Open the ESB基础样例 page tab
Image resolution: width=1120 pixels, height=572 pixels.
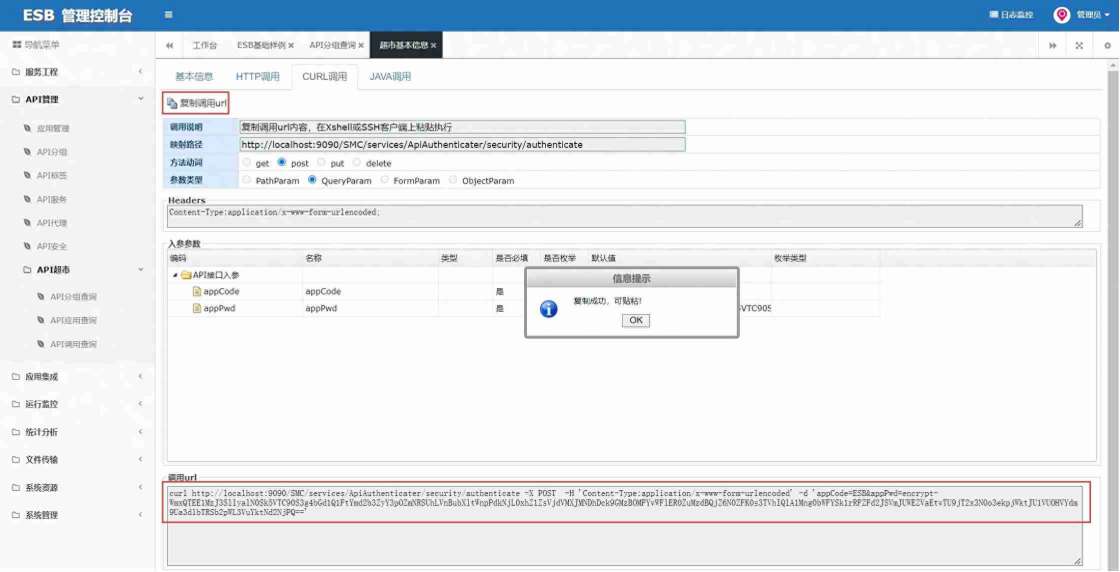[261, 45]
